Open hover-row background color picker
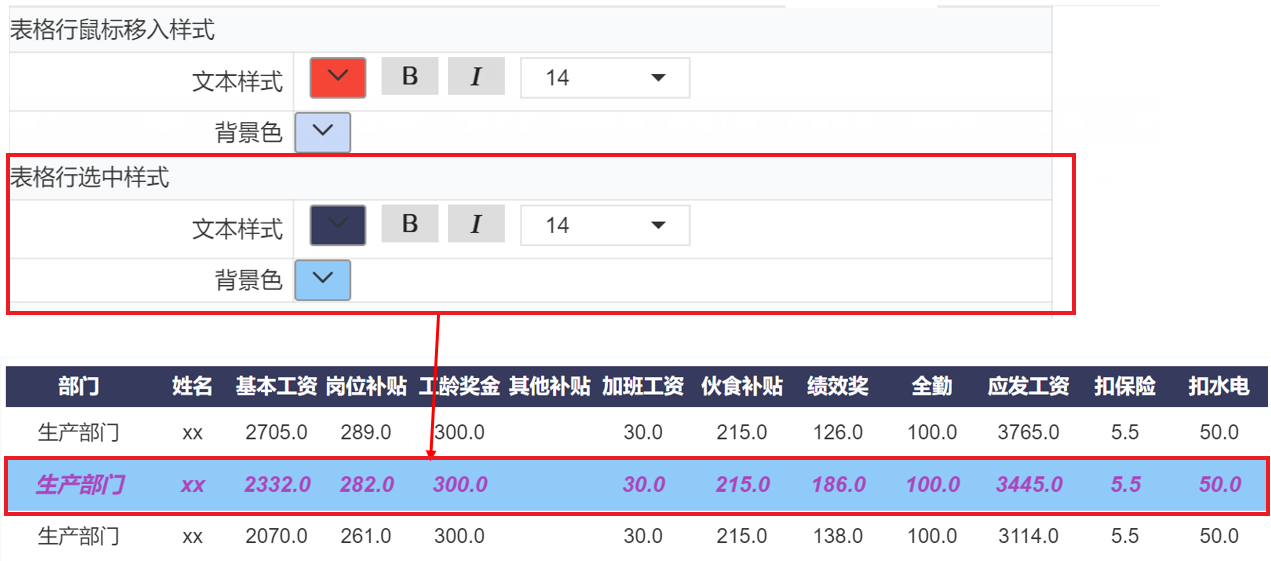 point(323,132)
